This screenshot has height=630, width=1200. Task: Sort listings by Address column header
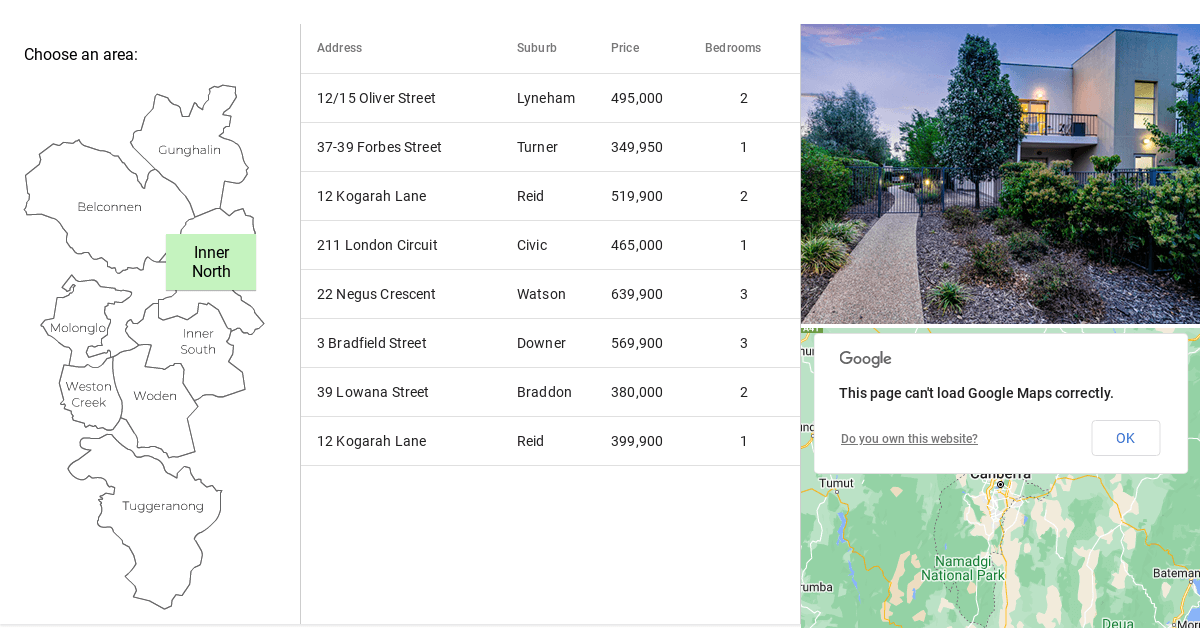coord(339,48)
